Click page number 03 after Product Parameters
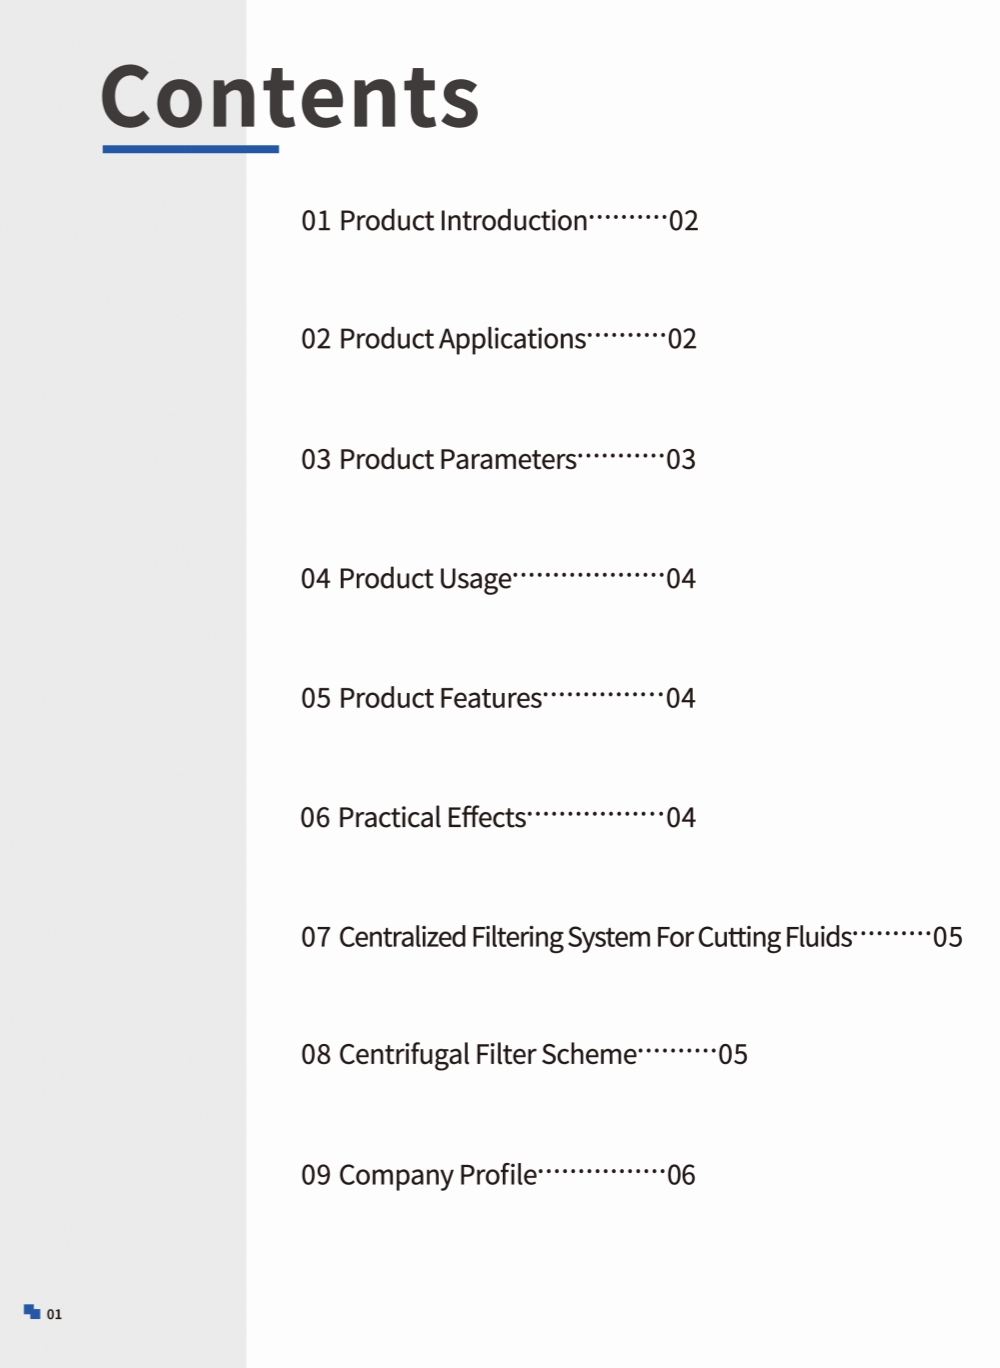 [x=681, y=460]
